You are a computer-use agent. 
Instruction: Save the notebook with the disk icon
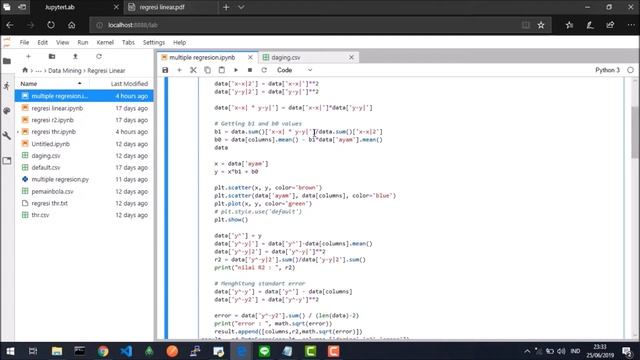coord(165,70)
